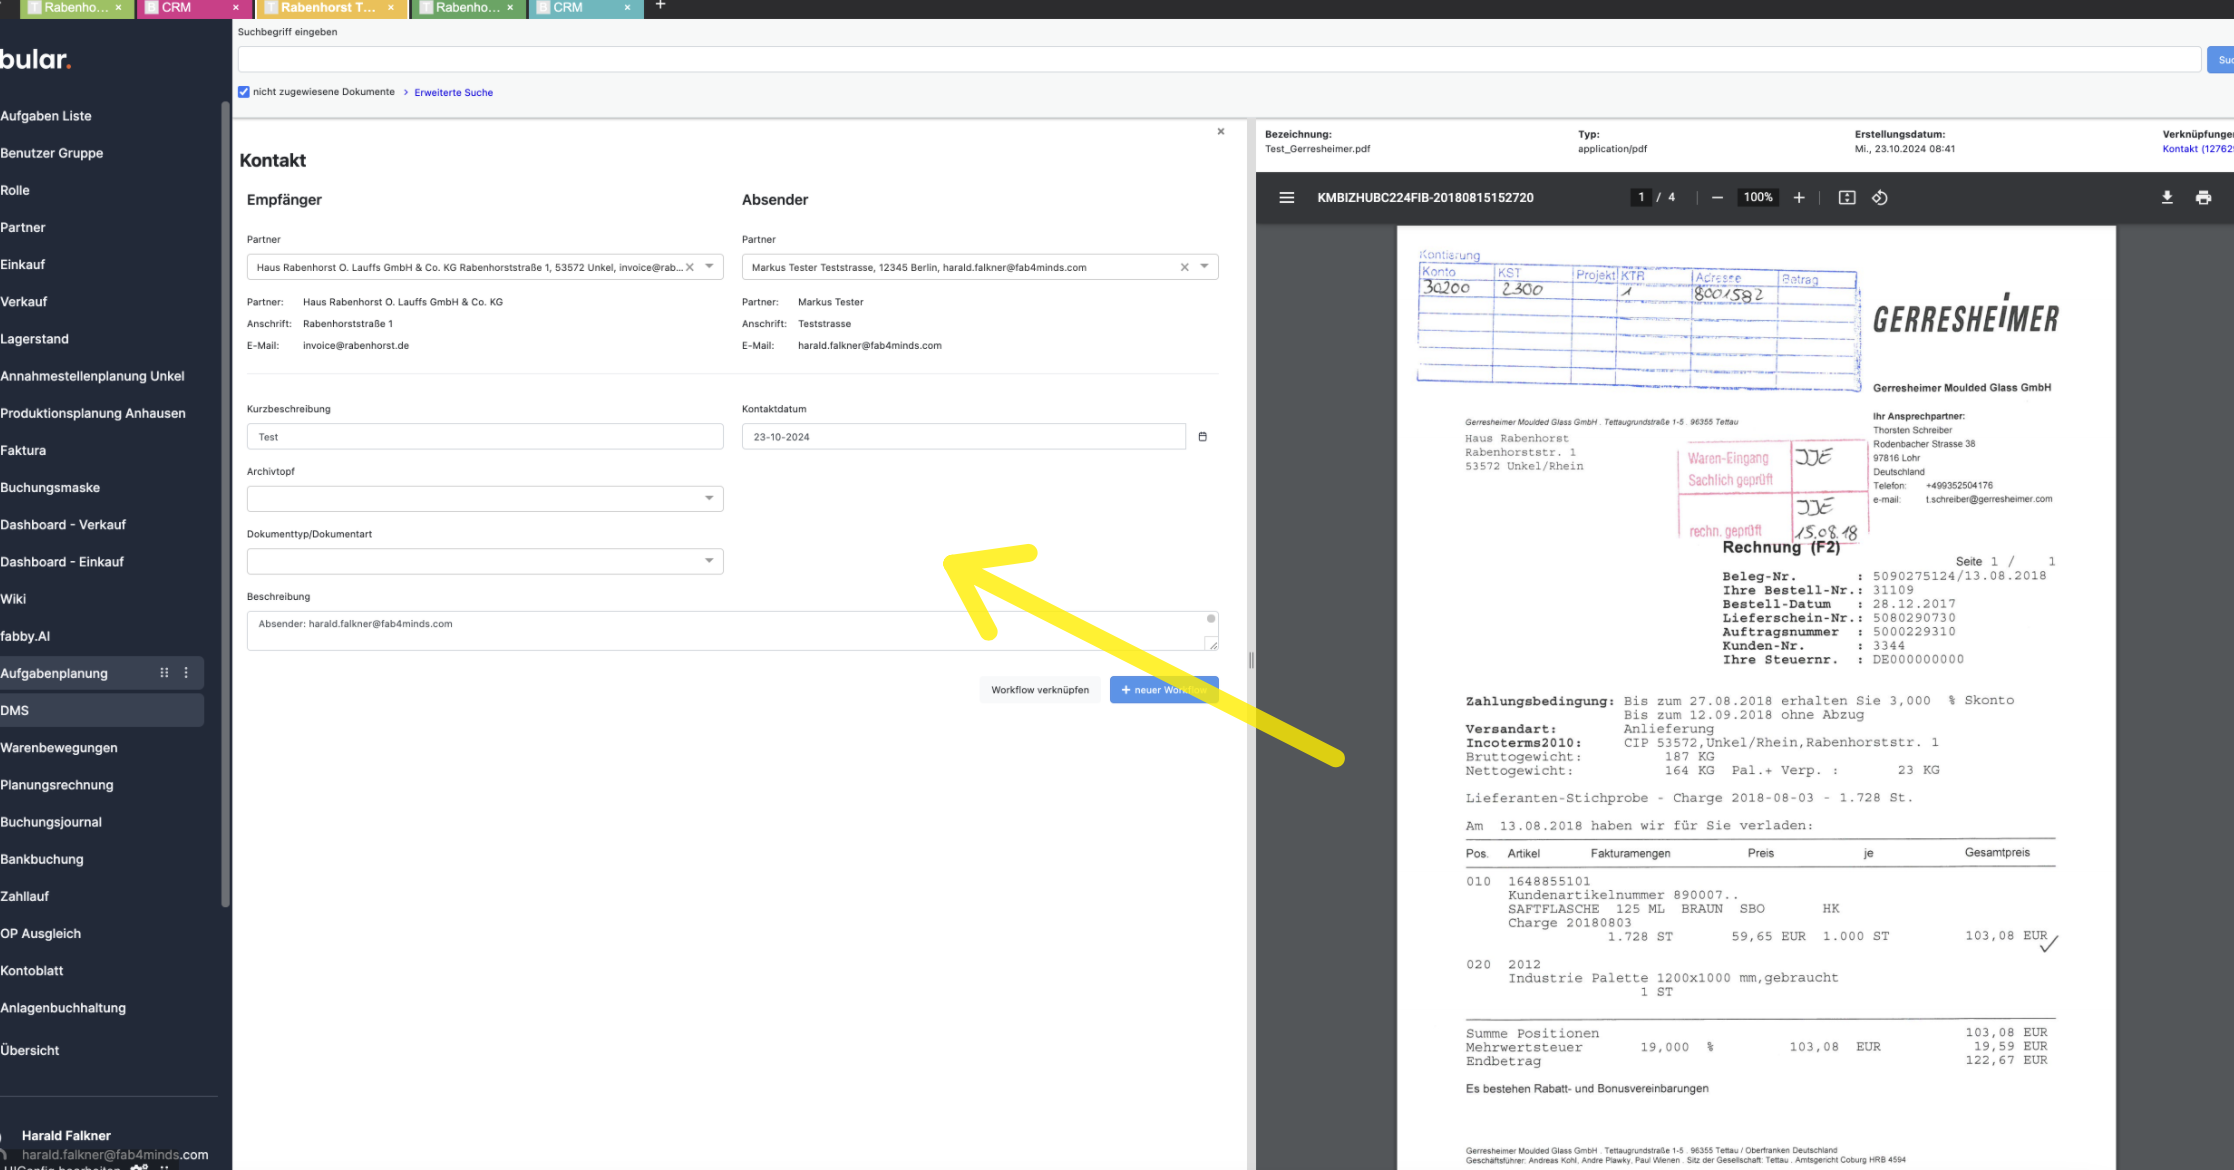
Task: Zoom in the PDF document
Action: [x=1799, y=198]
